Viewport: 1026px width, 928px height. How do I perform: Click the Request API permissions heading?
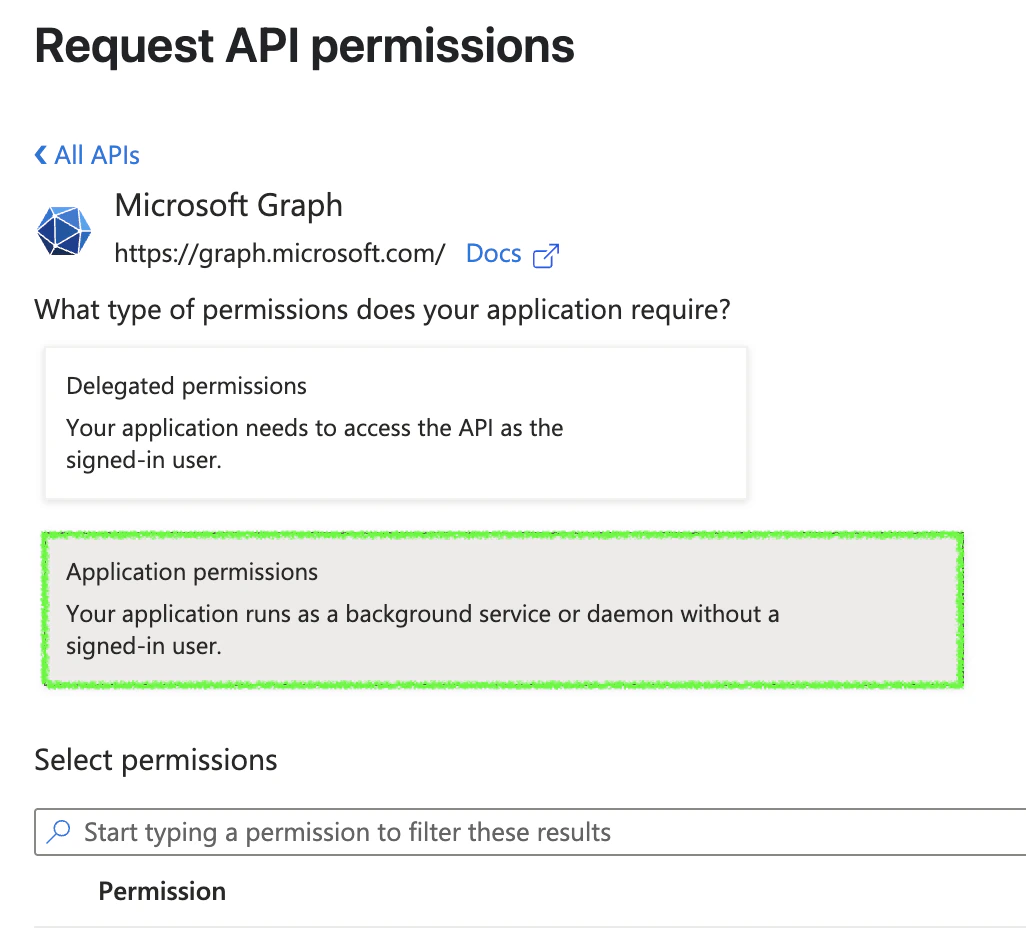pos(305,45)
